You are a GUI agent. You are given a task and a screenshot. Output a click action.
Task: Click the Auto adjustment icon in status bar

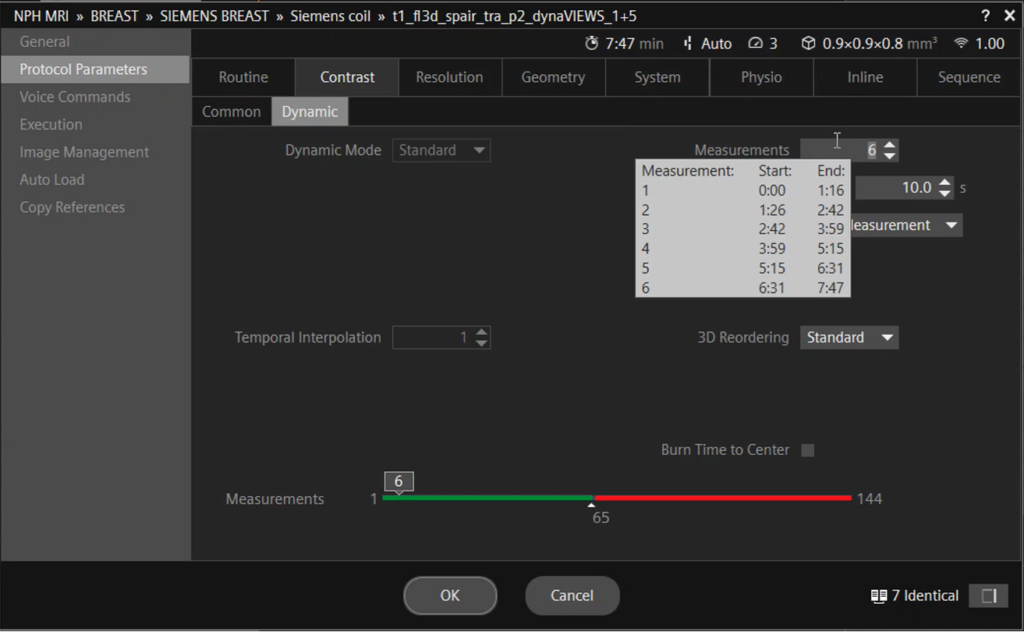[x=688, y=44]
